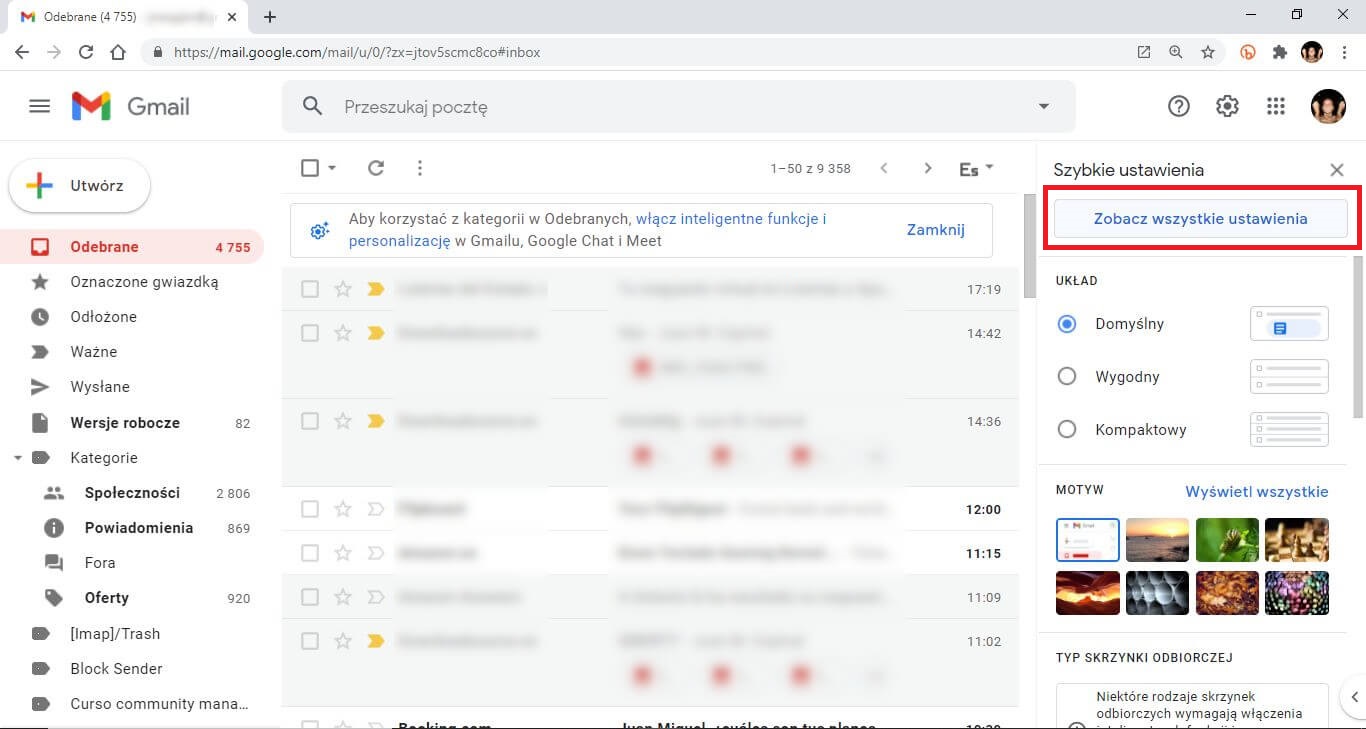Open browser extensions puzzle icon
Image resolution: width=1366 pixels, height=729 pixels.
1280,52
